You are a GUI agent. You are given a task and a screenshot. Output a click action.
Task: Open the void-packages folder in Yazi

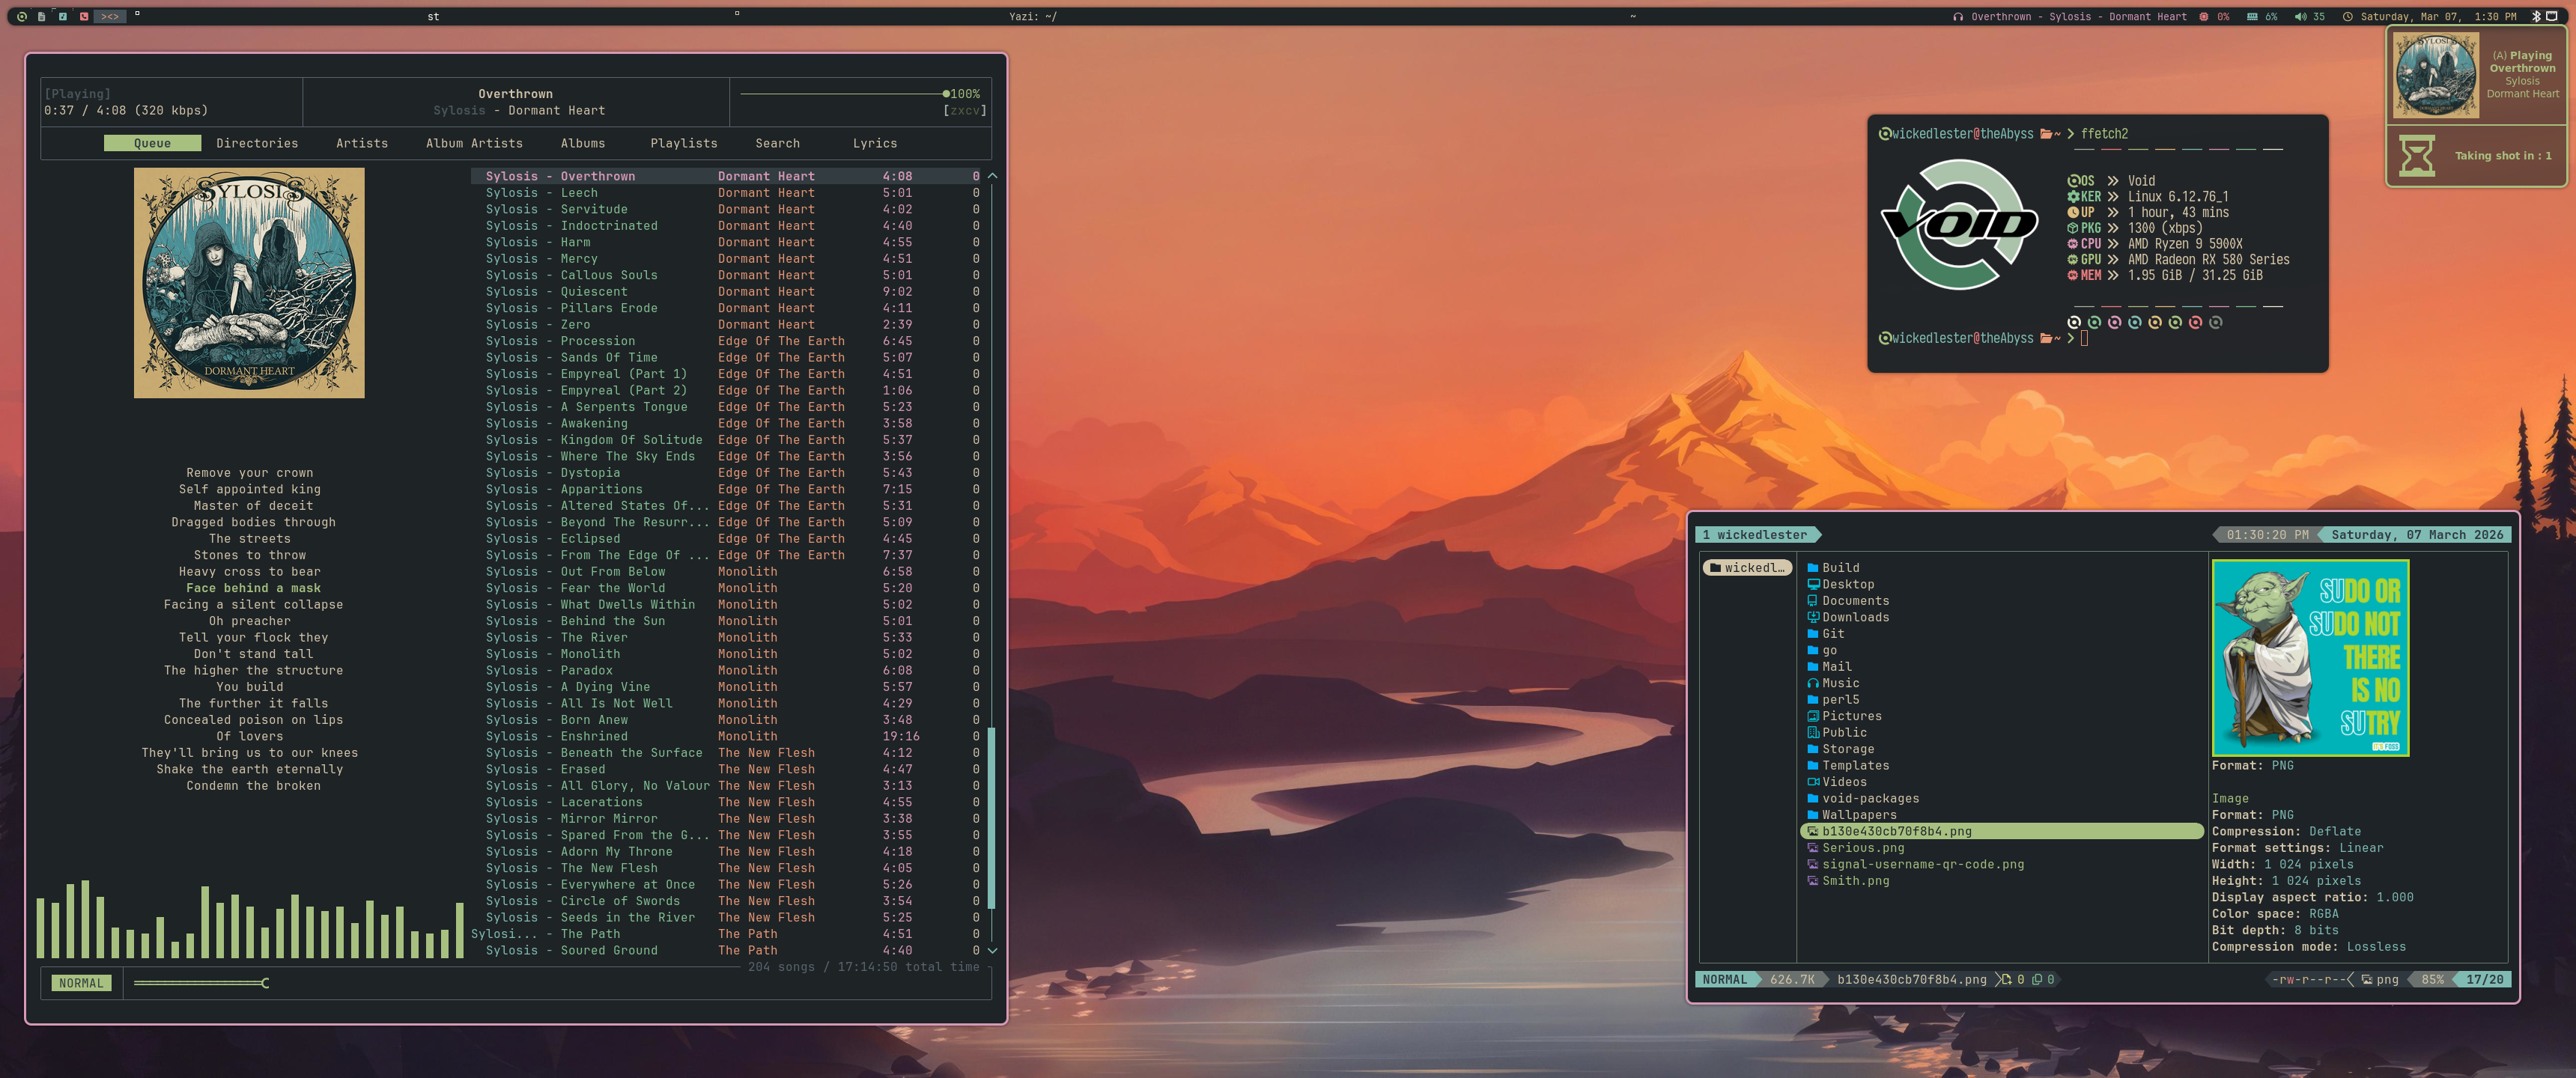tap(1869, 798)
